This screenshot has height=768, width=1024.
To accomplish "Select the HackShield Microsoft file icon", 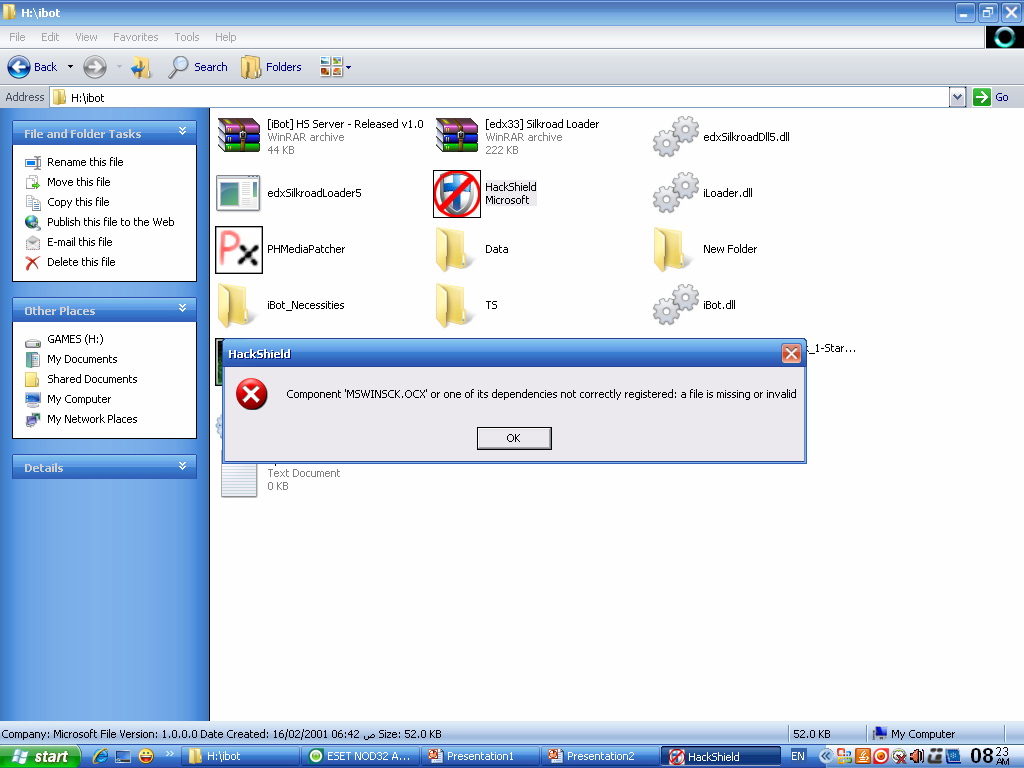I will 457,194.
